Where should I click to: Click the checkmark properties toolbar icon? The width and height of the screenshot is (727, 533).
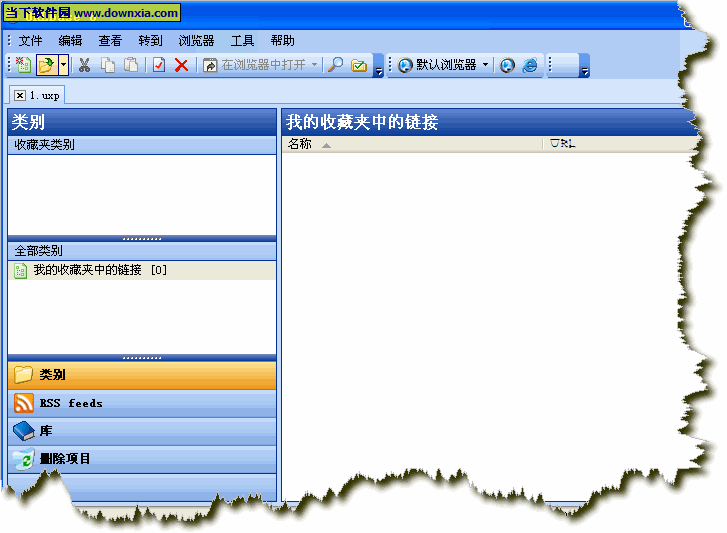(158, 65)
